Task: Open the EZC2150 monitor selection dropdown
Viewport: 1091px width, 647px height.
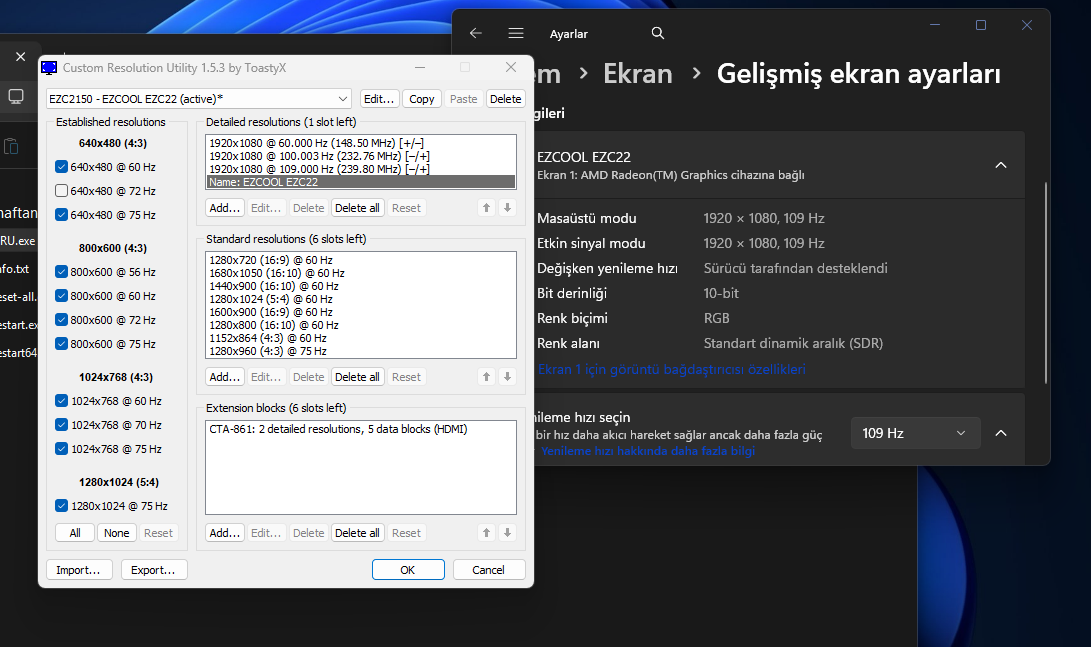Action: (x=199, y=99)
